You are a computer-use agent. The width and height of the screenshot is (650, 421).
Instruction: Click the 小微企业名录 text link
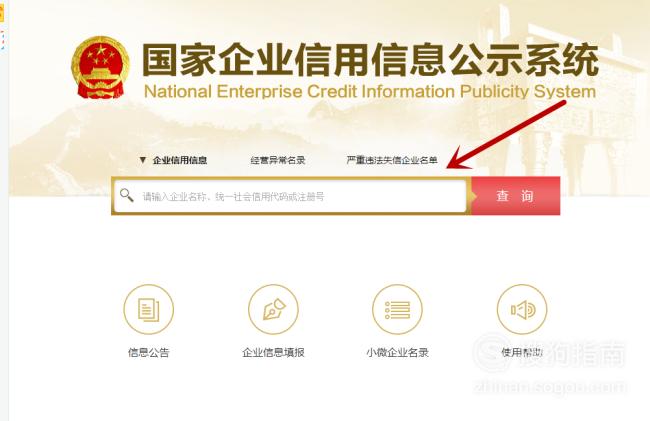[x=397, y=353]
